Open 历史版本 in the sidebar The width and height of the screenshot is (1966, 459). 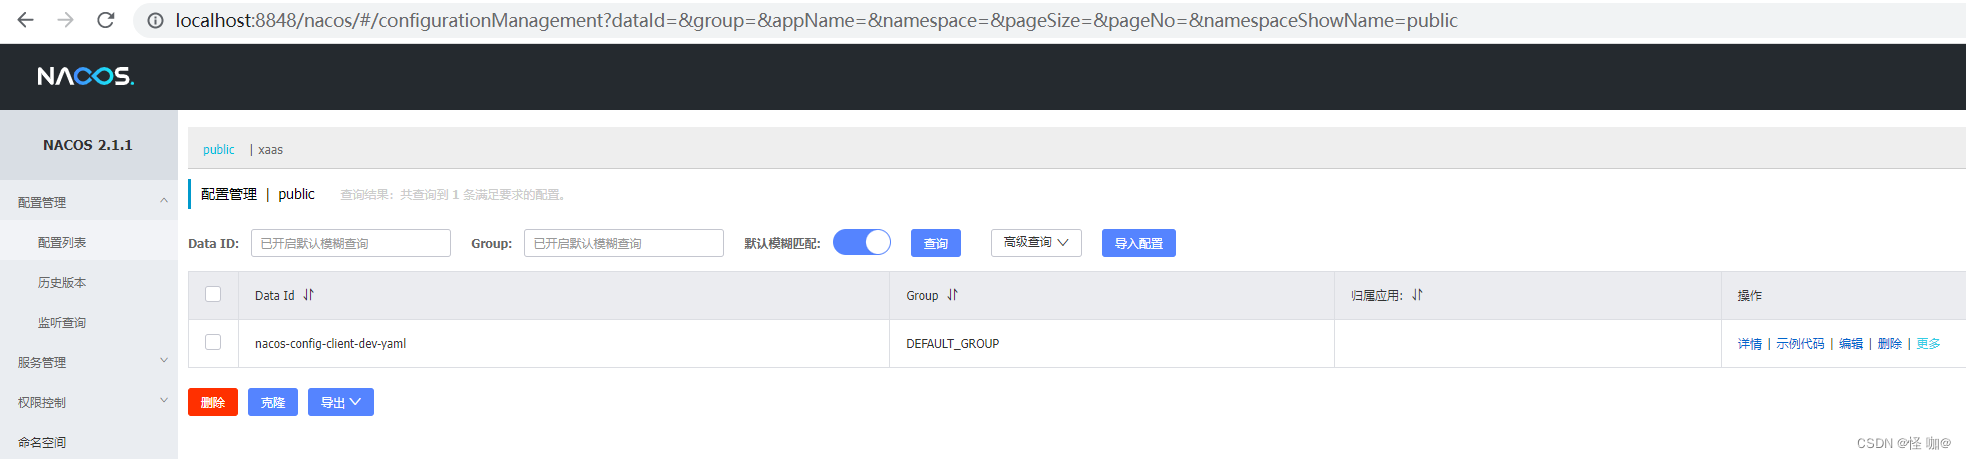click(x=62, y=283)
